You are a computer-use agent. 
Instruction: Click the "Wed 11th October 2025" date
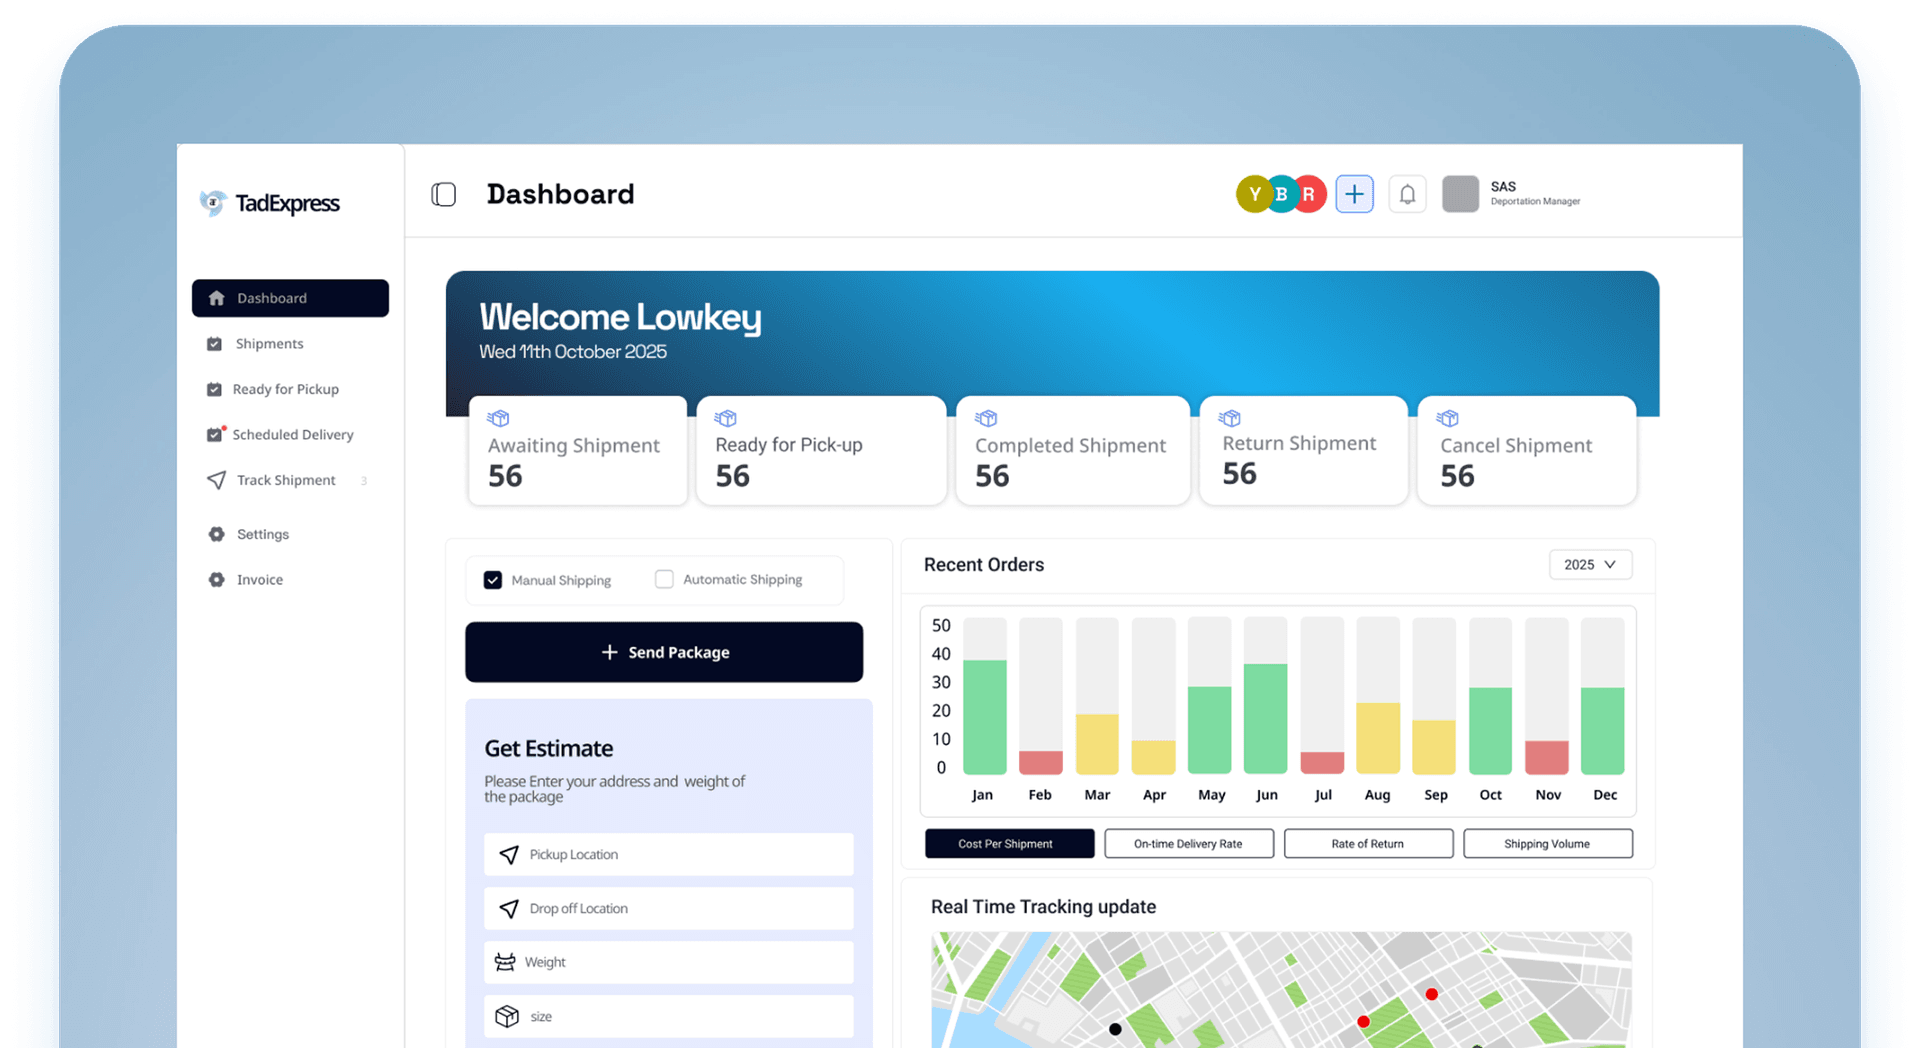click(573, 352)
